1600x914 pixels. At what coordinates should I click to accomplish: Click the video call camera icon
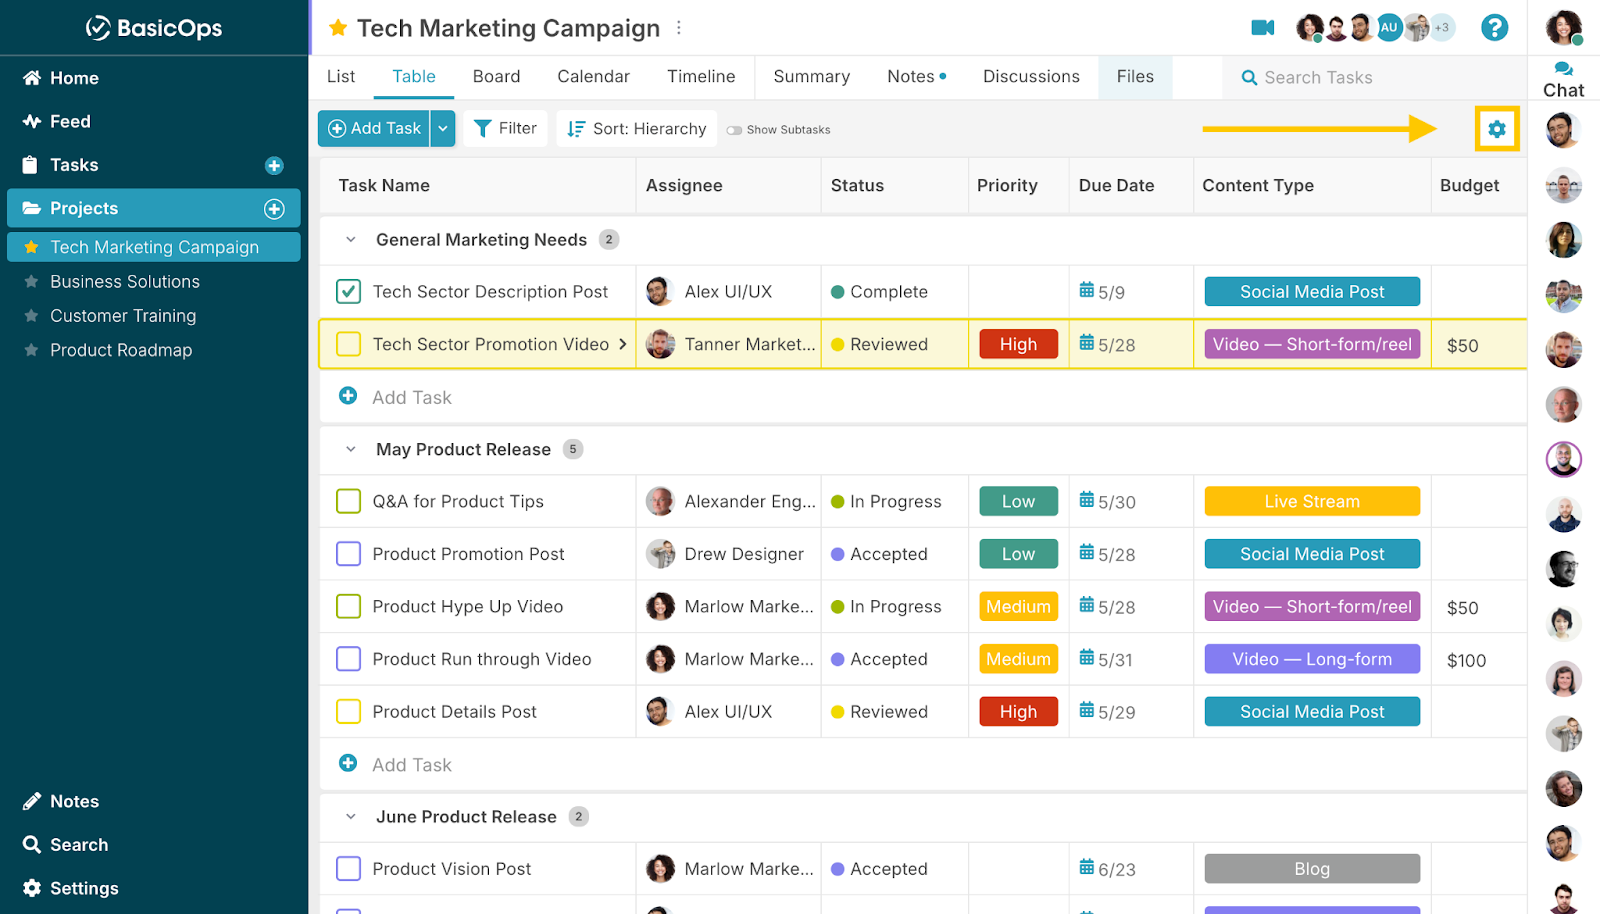click(x=1262, y=28)
